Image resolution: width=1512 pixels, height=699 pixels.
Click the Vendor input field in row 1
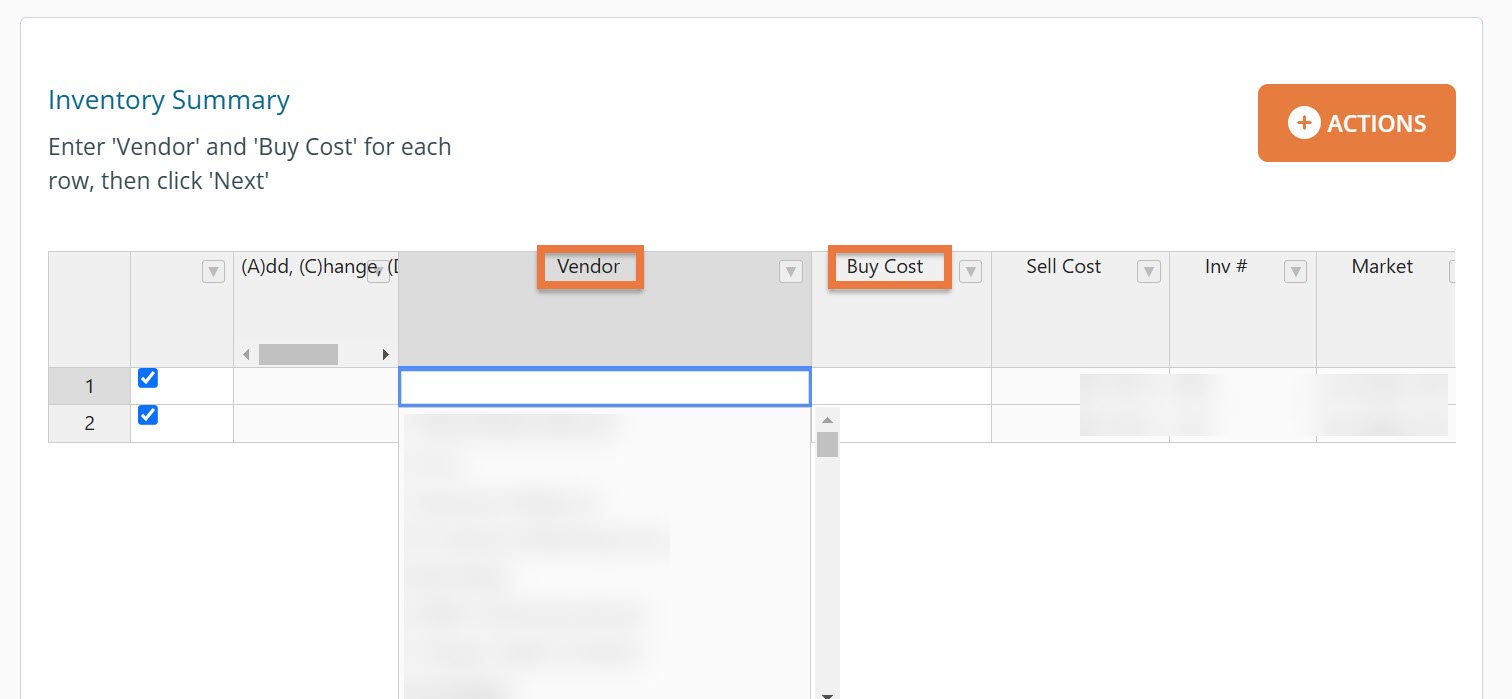(604, 387)
